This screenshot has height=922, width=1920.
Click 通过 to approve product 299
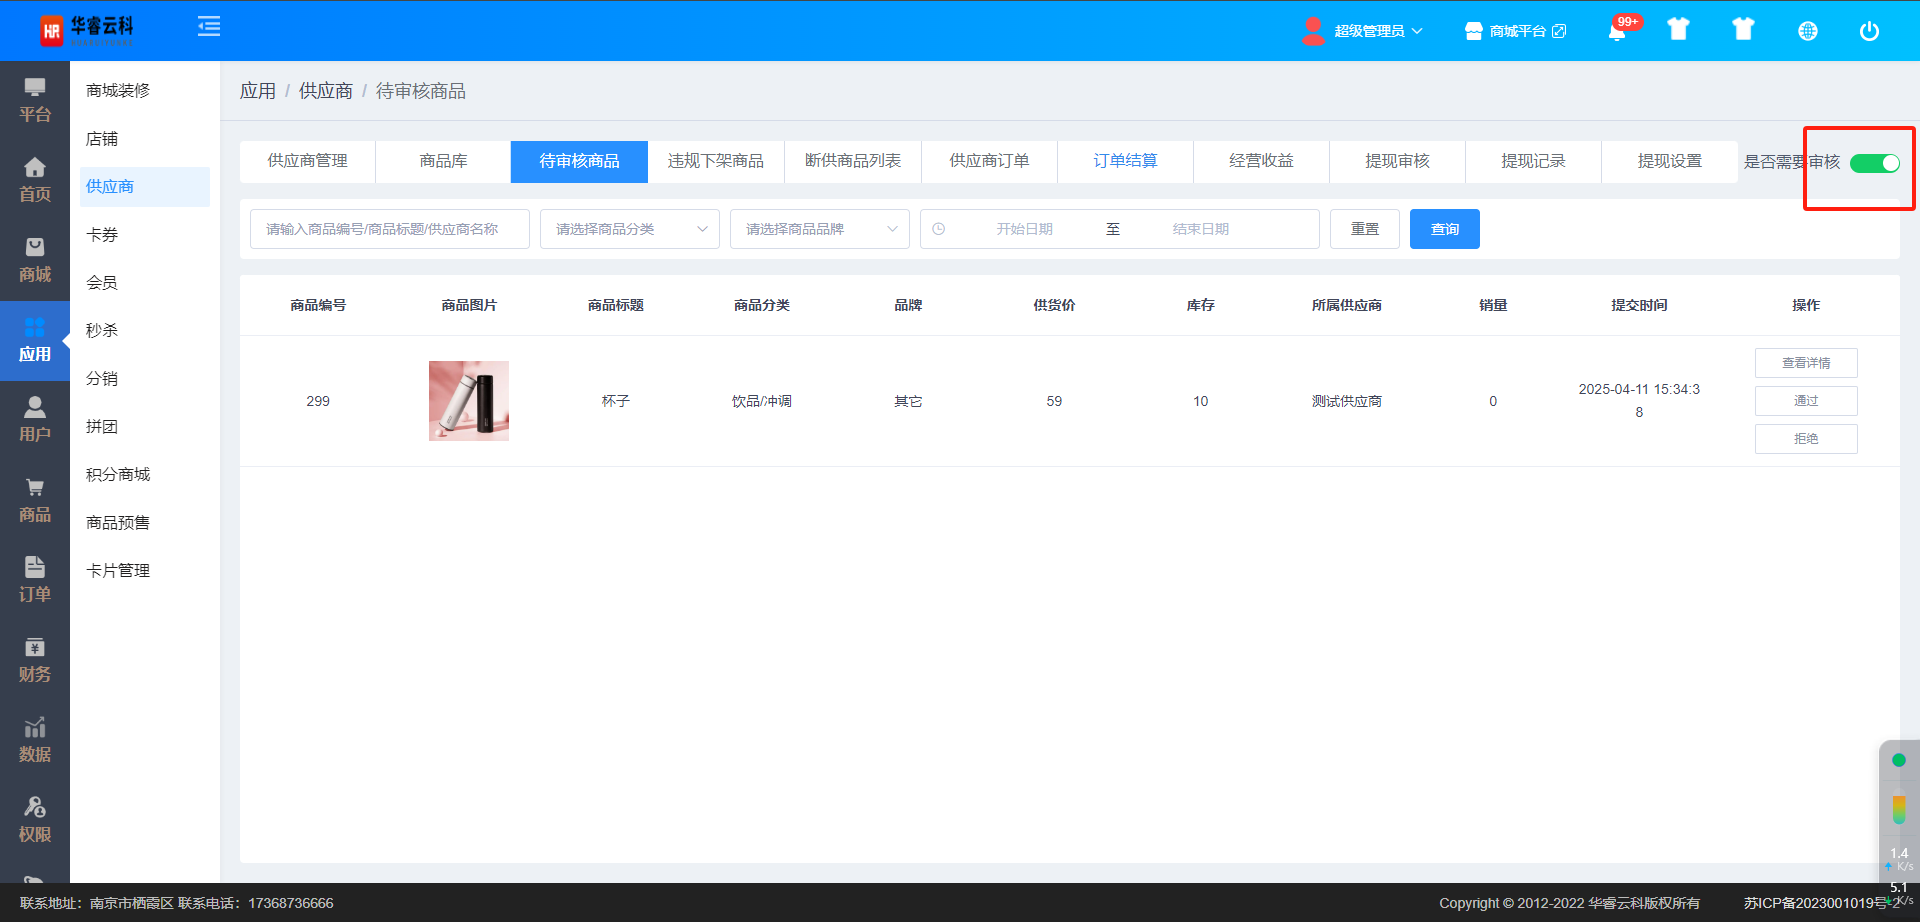coord(1805,401)
